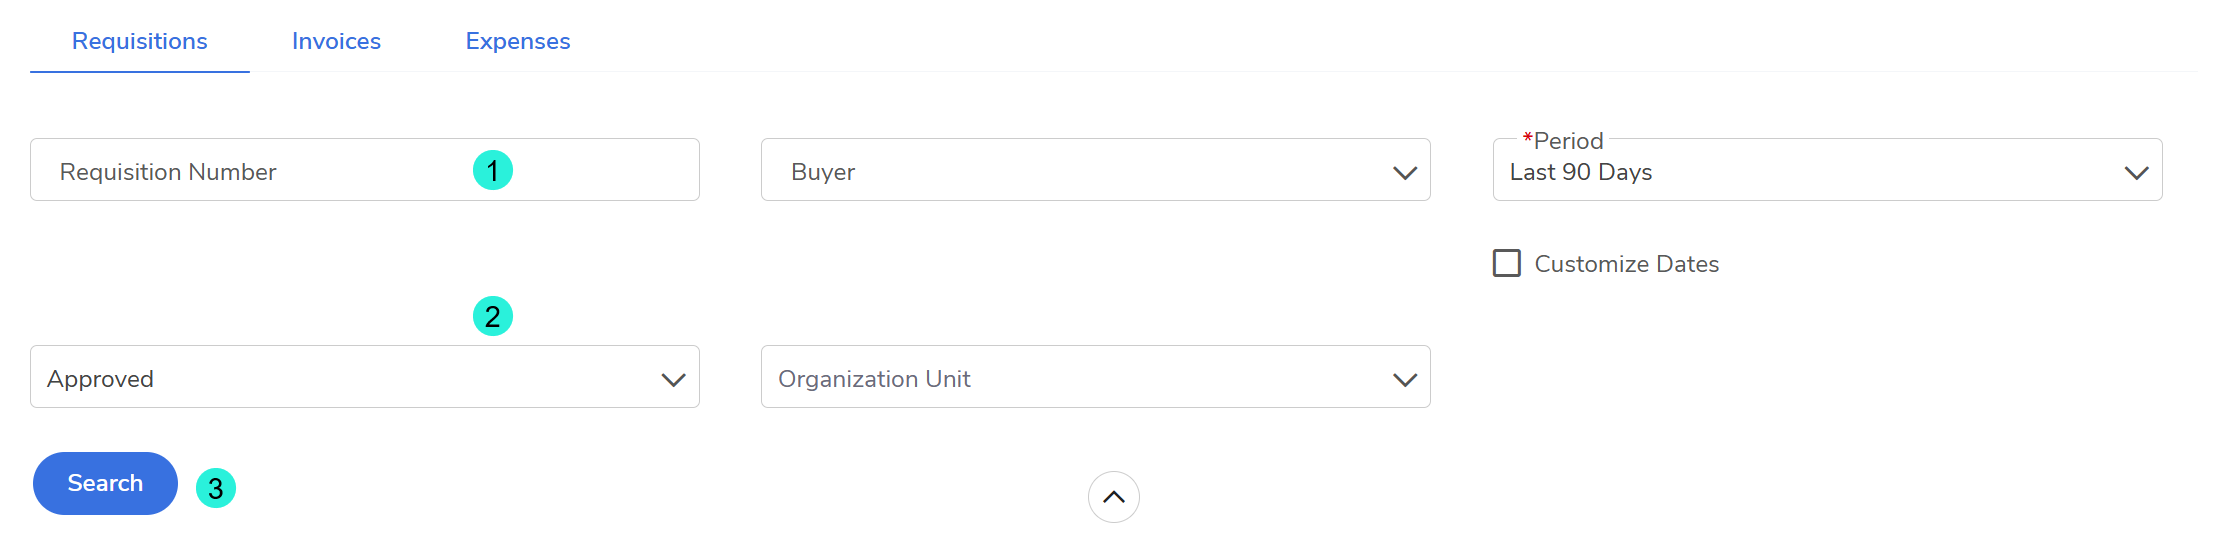Viewport: 2219px width, 542px height.
Task: Focus the Requisition Number input field
Action: click(x=250, y=170)
